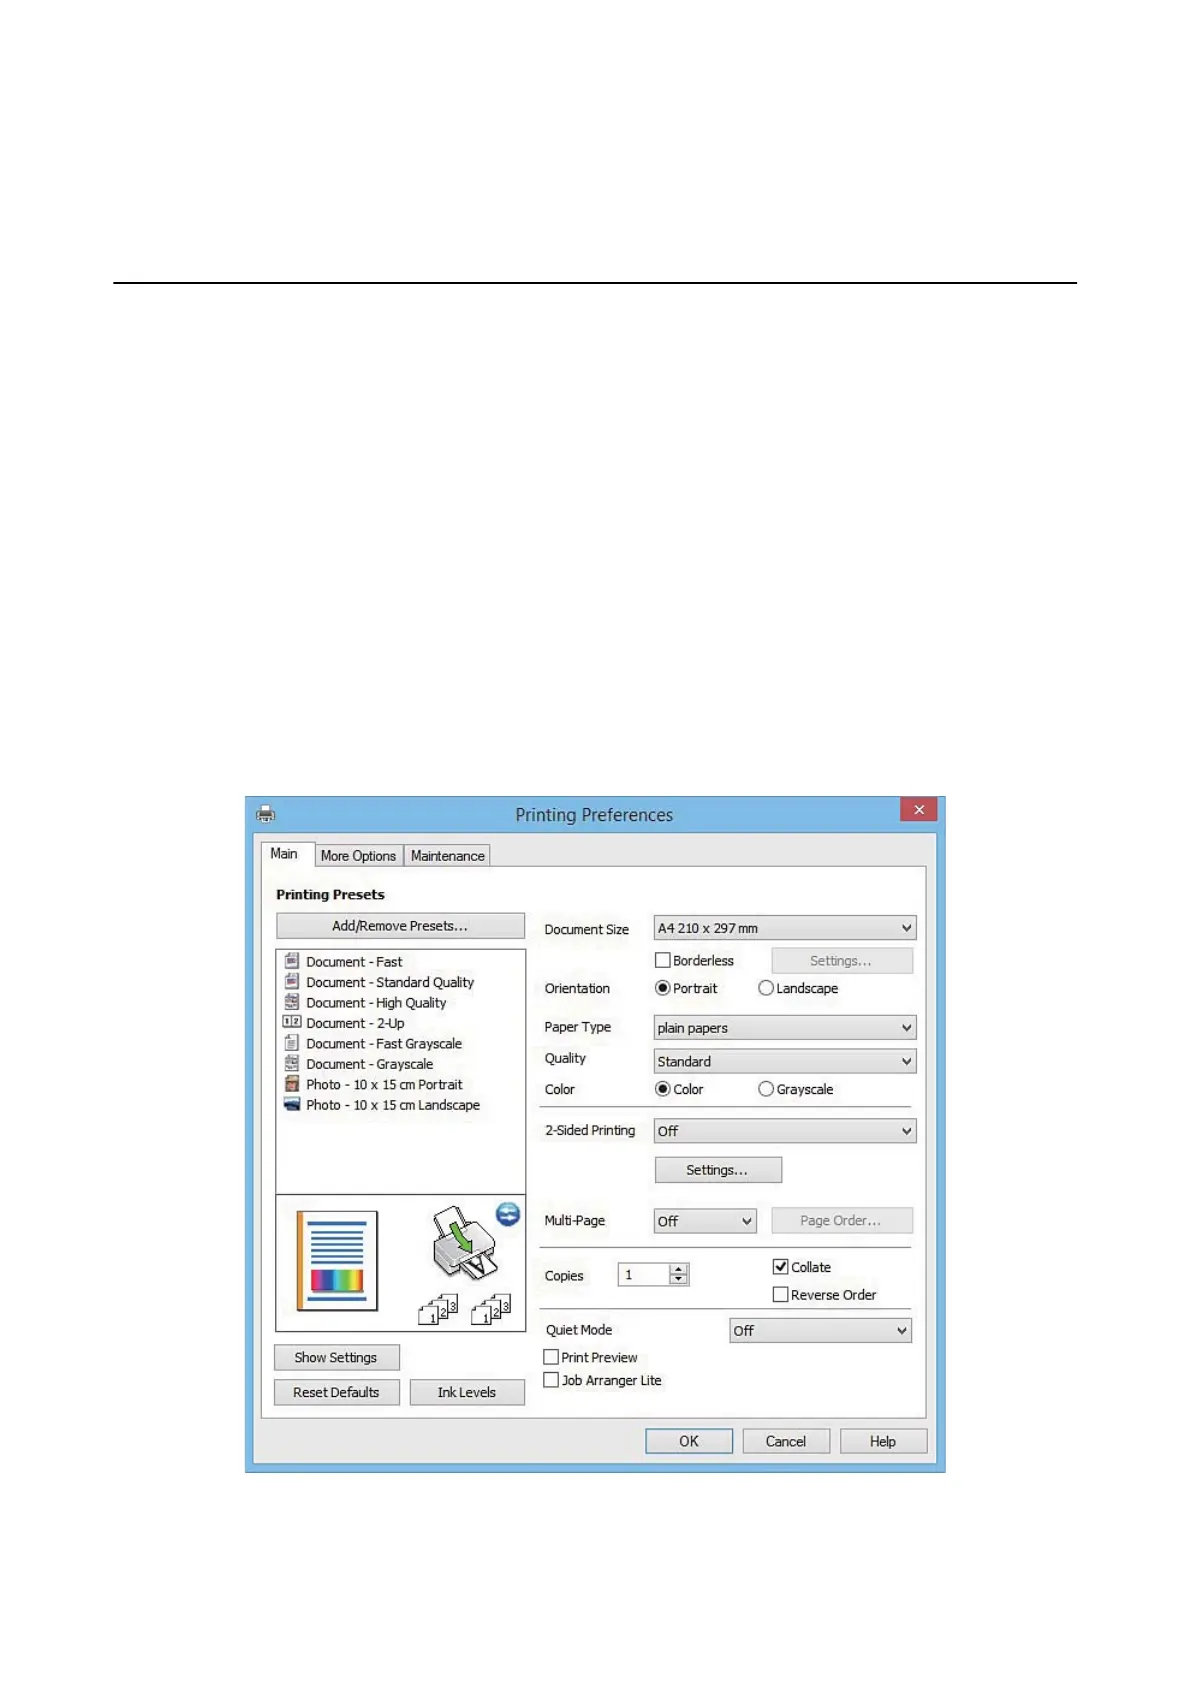The width and height of the screenshot is (1190, 1684).
Task: Decrease the Copies count with down arrow
Action: click(679, 1280)
